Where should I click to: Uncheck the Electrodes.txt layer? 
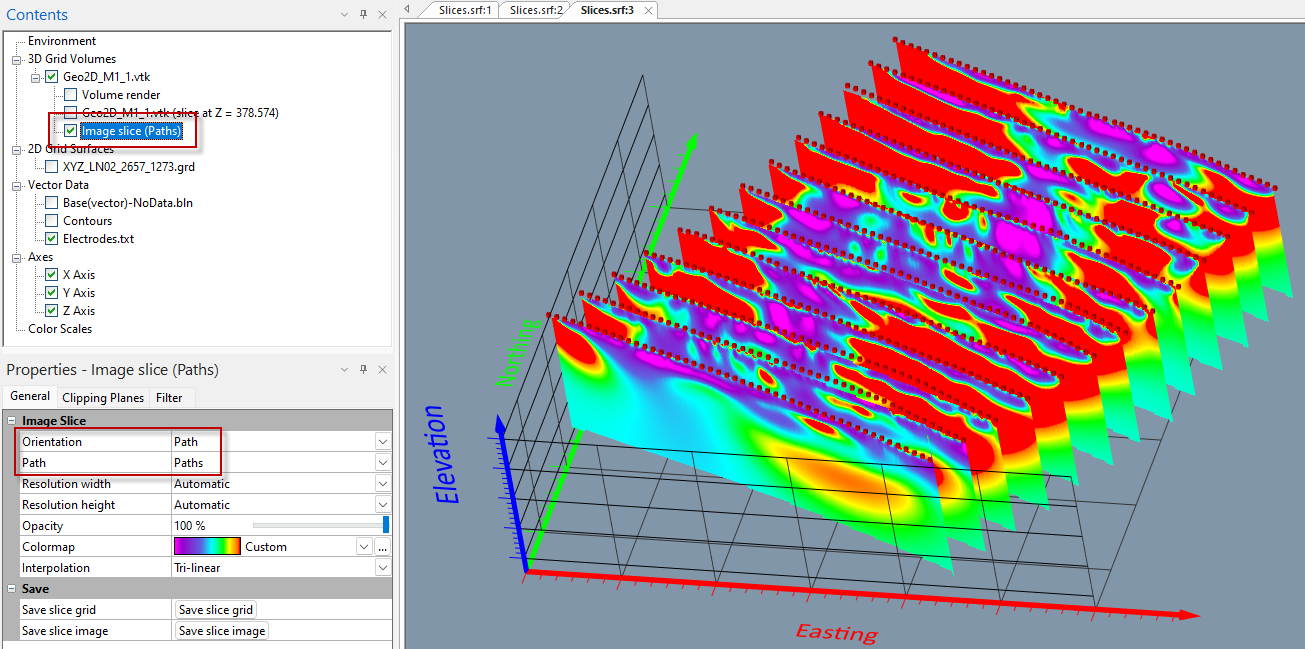click(x=52, y=239)
